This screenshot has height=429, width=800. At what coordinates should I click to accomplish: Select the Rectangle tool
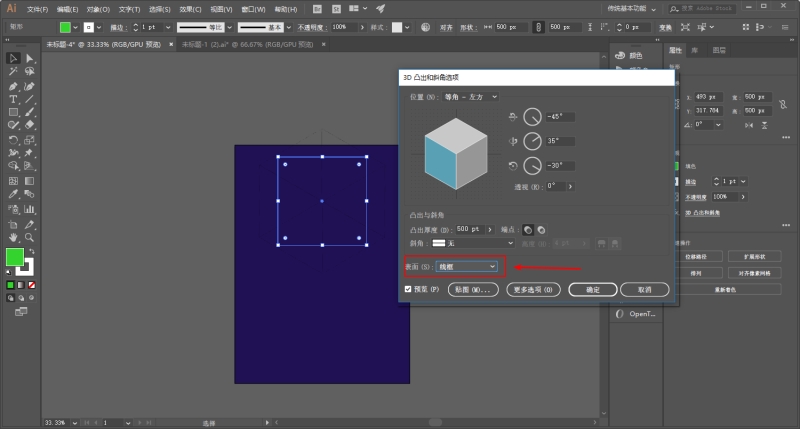(13, 112)
